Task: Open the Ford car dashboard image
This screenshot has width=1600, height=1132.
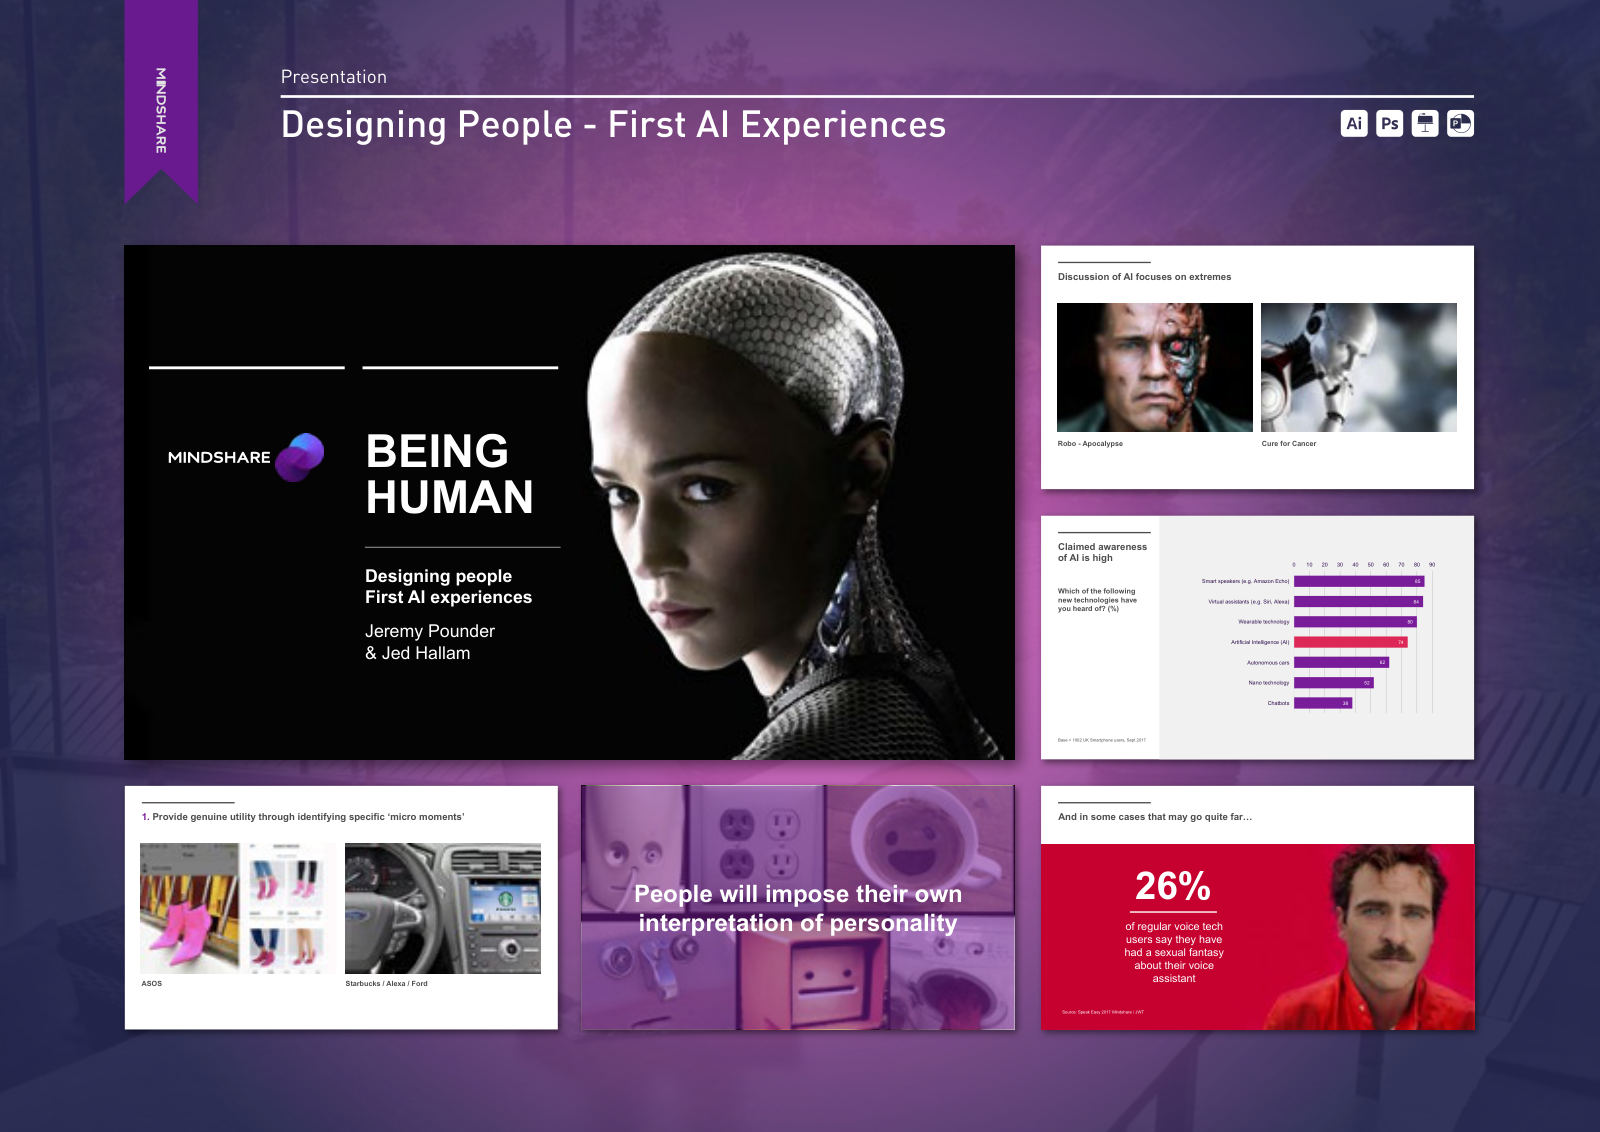Action: (443, 908)
